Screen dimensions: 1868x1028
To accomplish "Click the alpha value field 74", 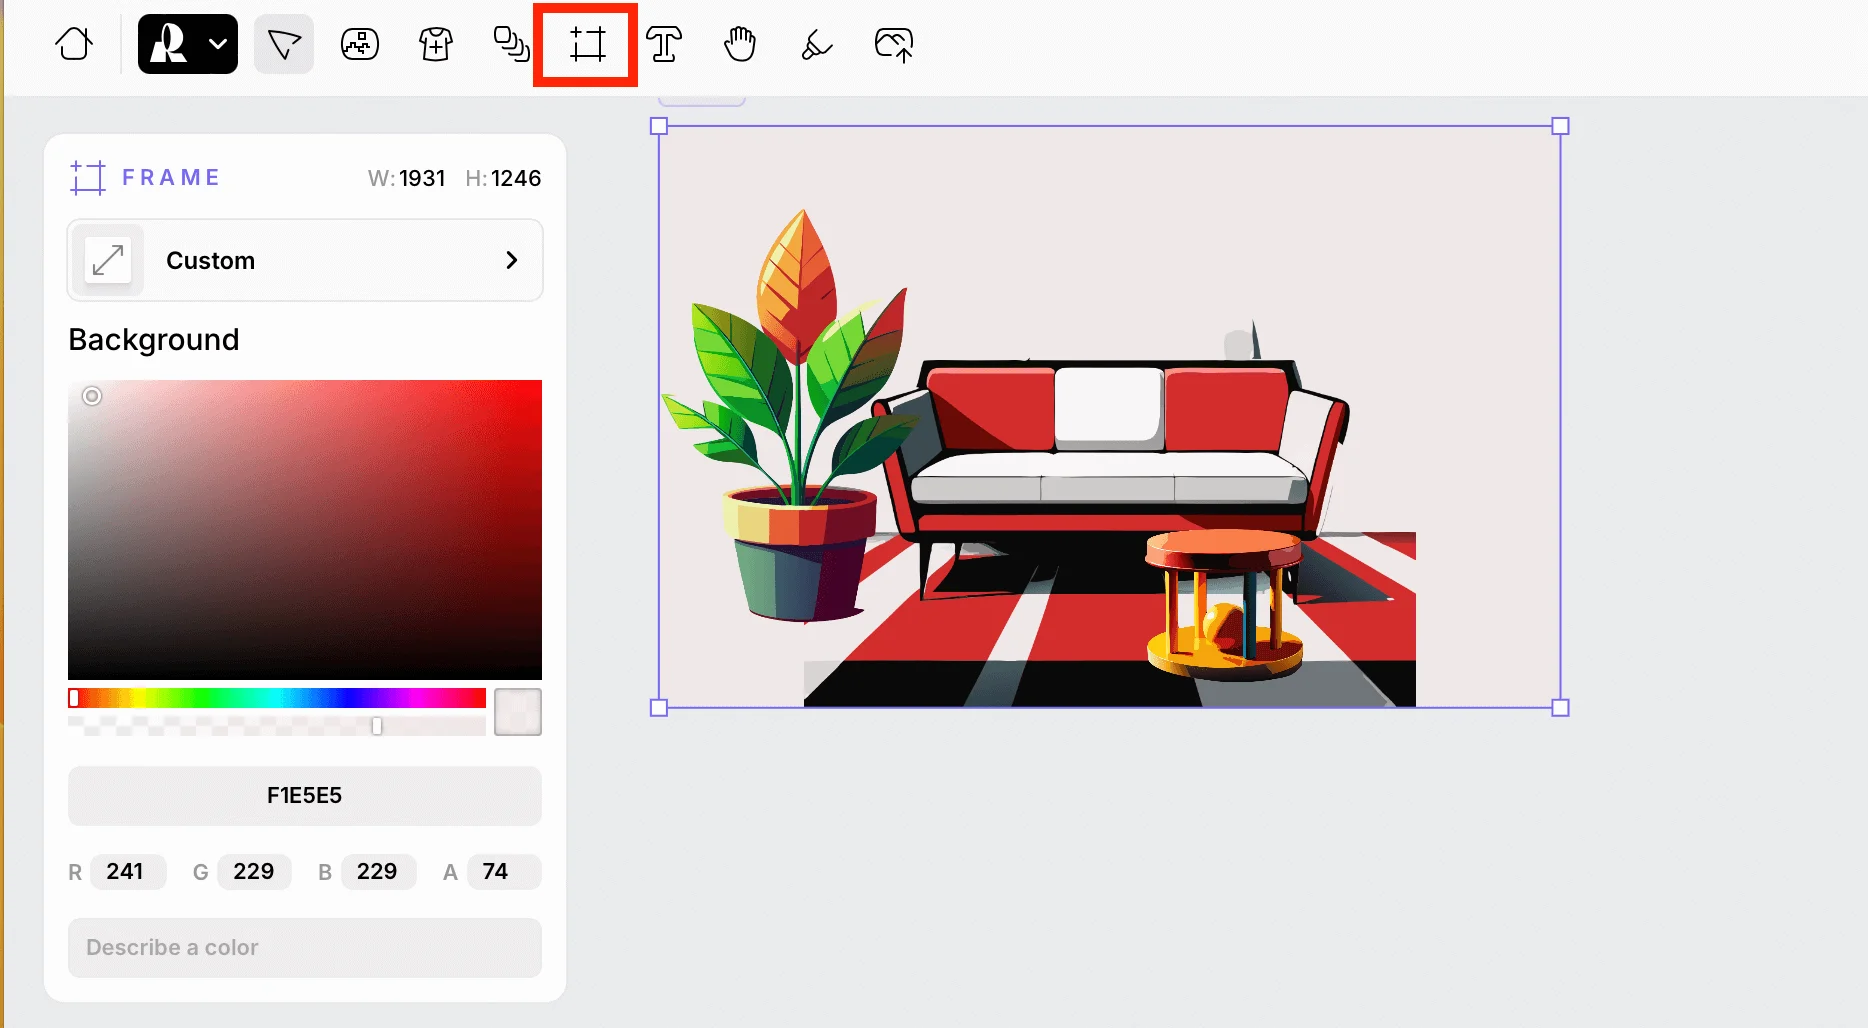I will tap(496, 872).
